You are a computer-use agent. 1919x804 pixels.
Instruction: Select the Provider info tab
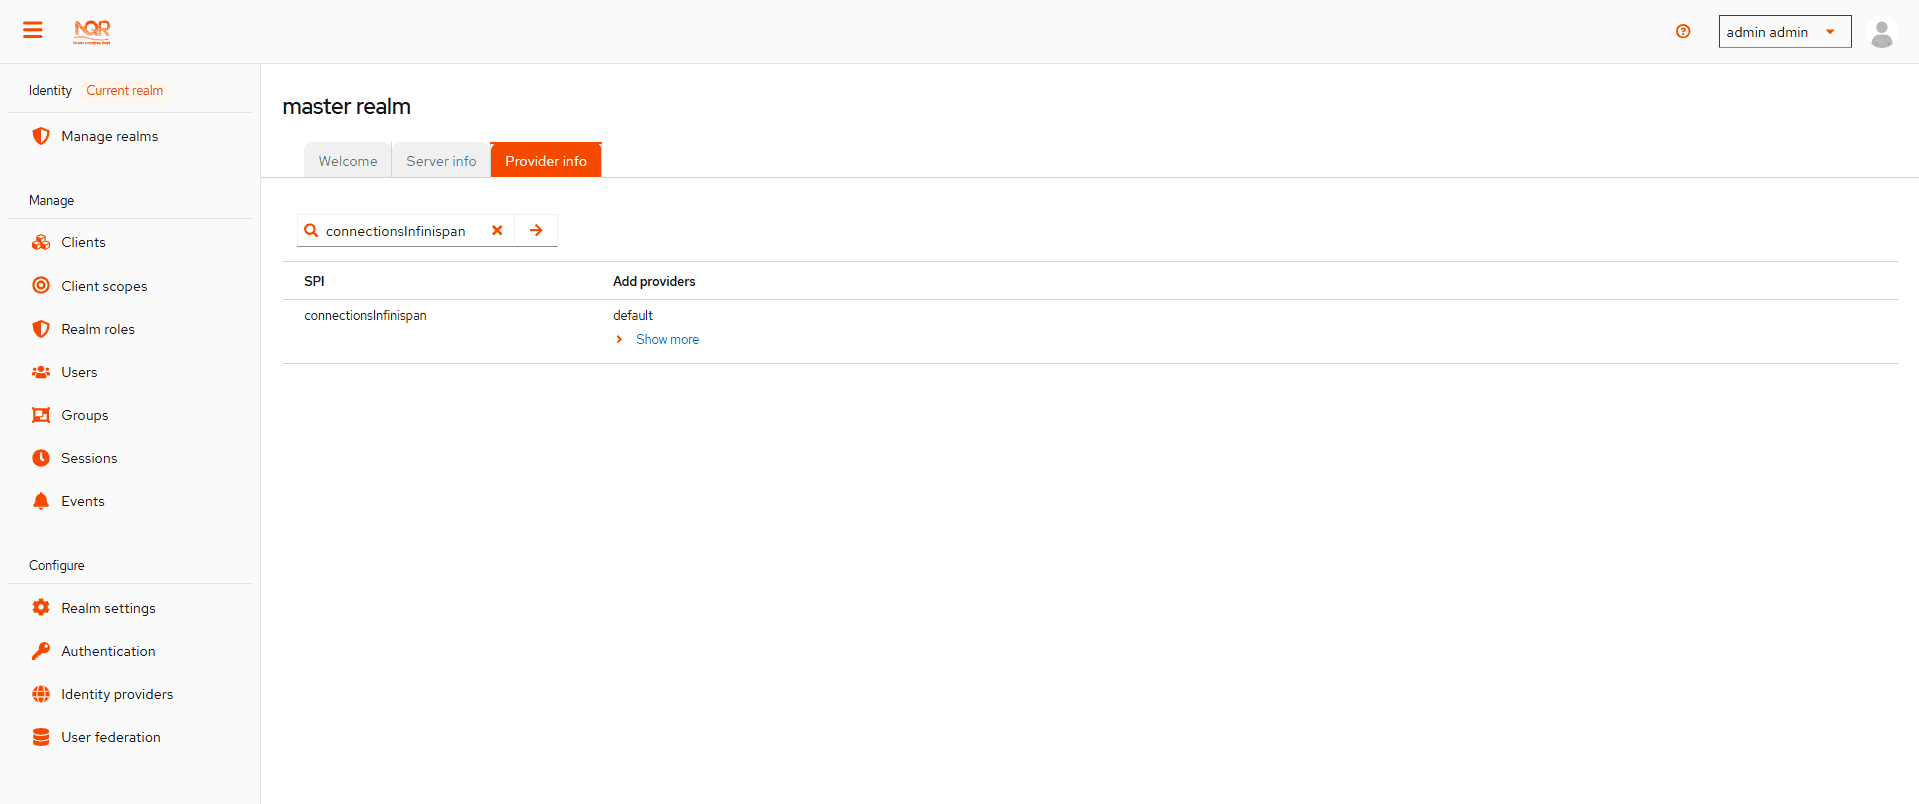546,160
